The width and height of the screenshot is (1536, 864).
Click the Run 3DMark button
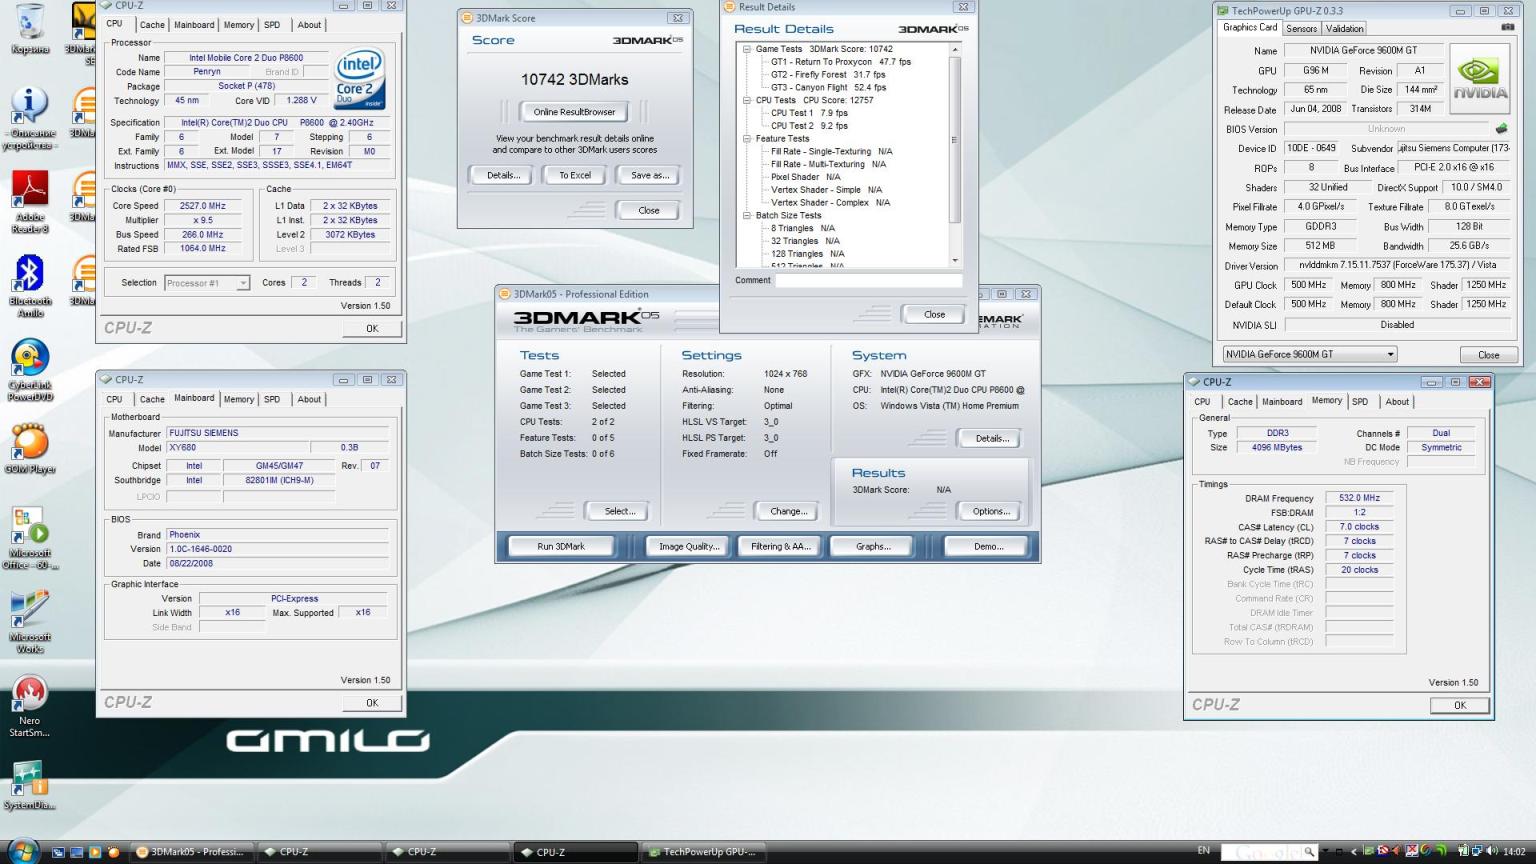[561, 546]
